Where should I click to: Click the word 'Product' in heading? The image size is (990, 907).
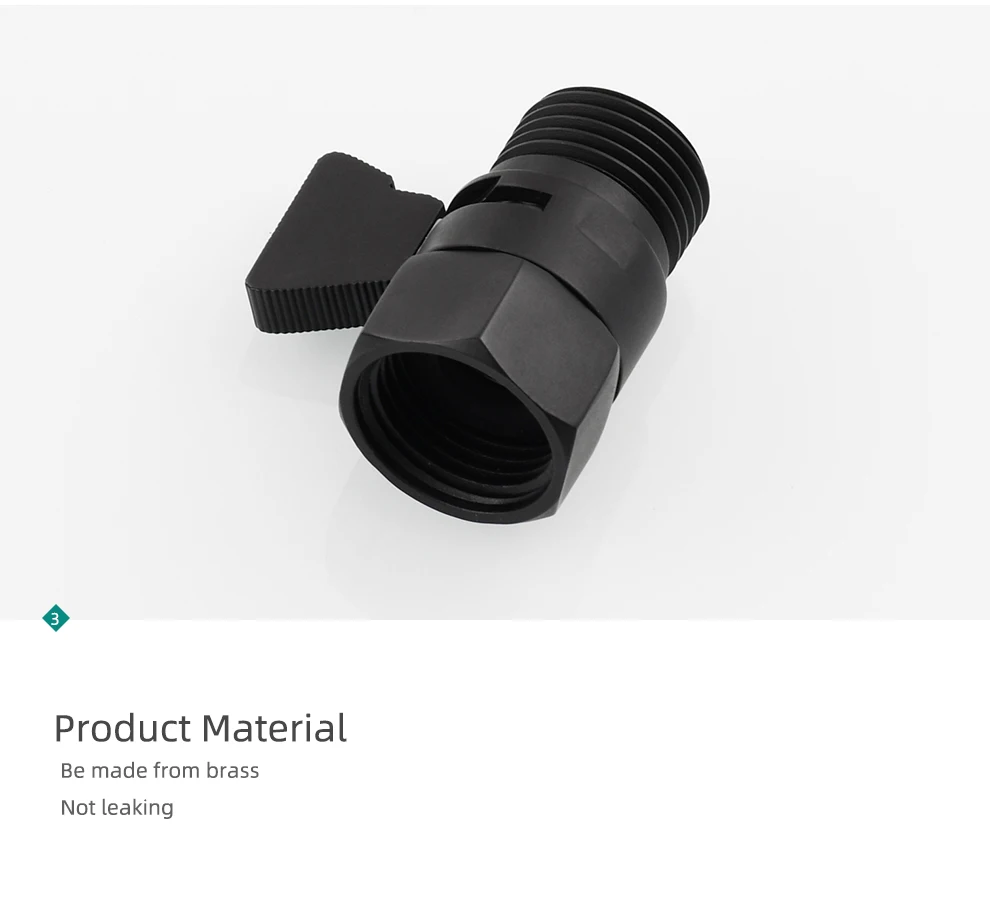point(122,728)
